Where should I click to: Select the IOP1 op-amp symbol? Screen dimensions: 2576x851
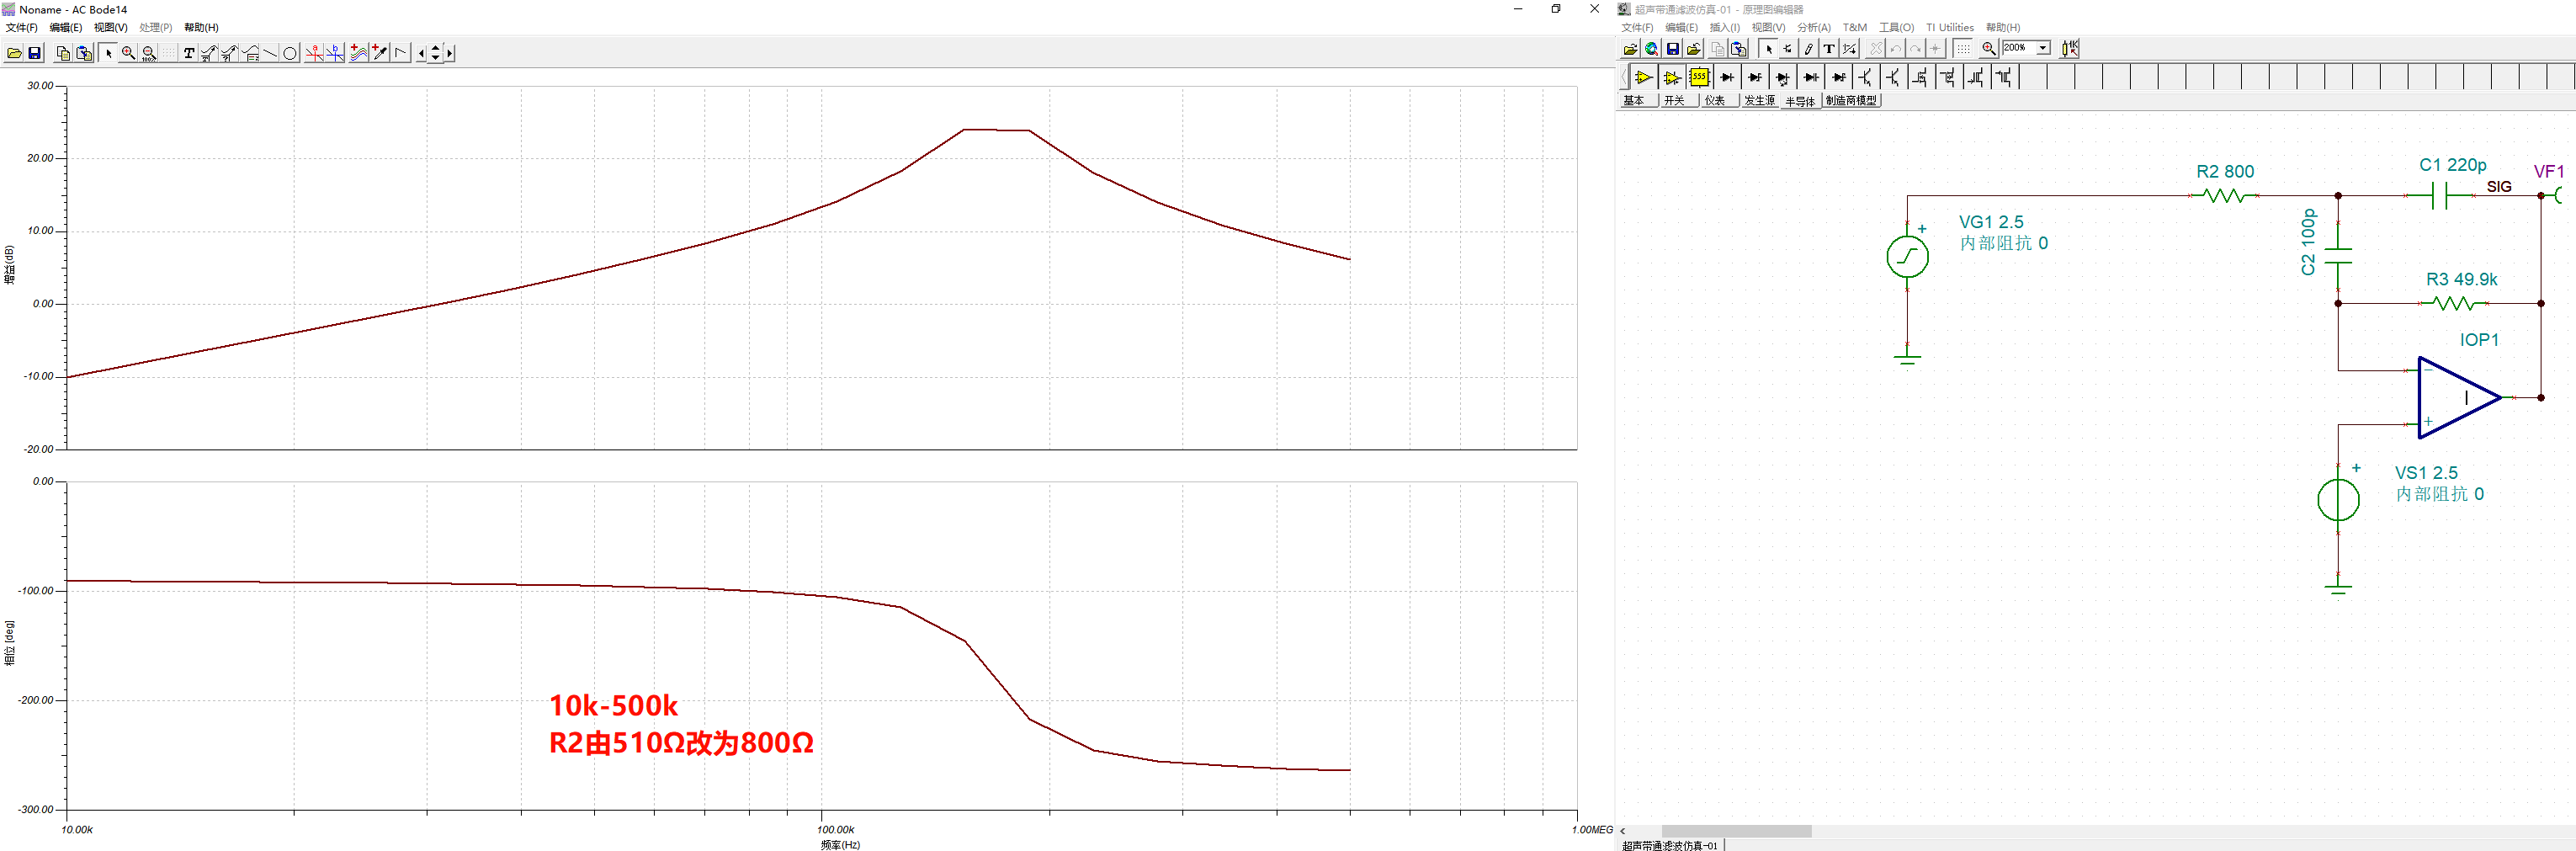2459,397
